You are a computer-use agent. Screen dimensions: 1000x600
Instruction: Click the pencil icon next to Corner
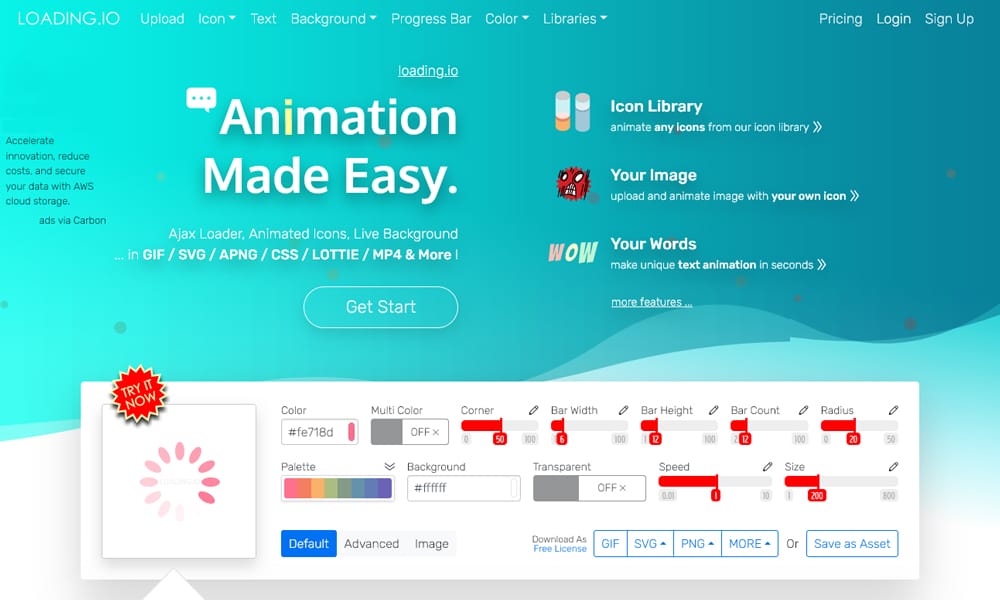(x=534, y=410)
